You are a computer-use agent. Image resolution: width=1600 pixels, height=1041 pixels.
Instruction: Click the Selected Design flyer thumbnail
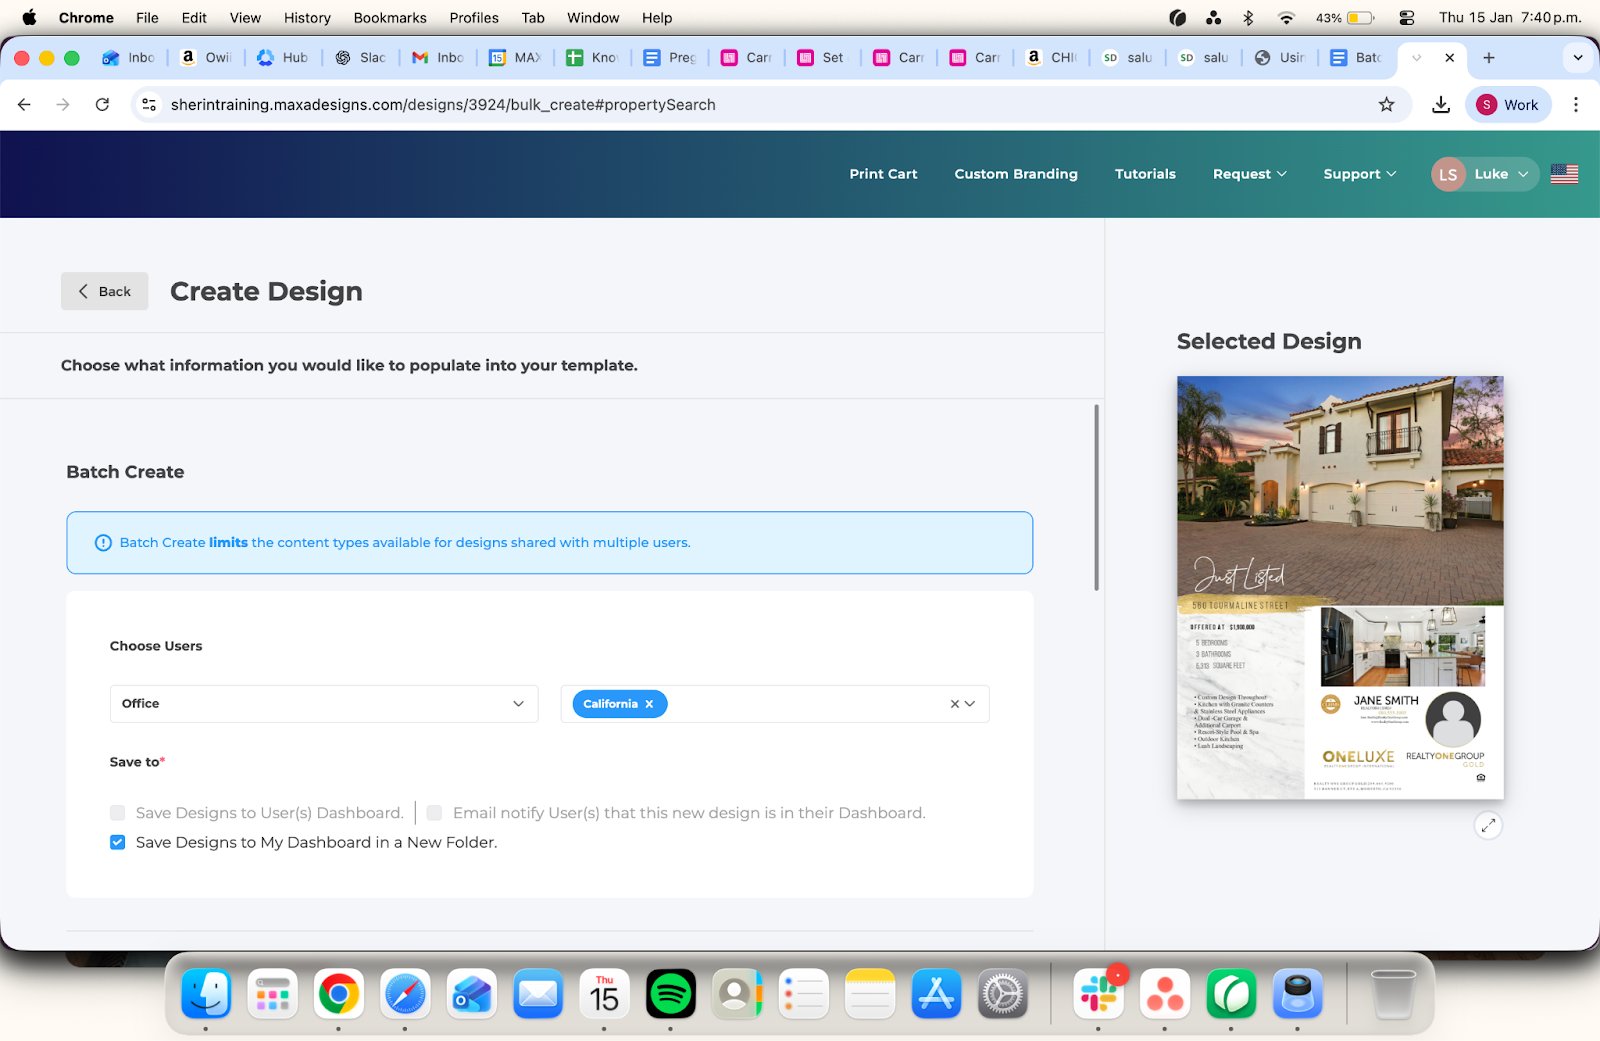pos(1340,587)
